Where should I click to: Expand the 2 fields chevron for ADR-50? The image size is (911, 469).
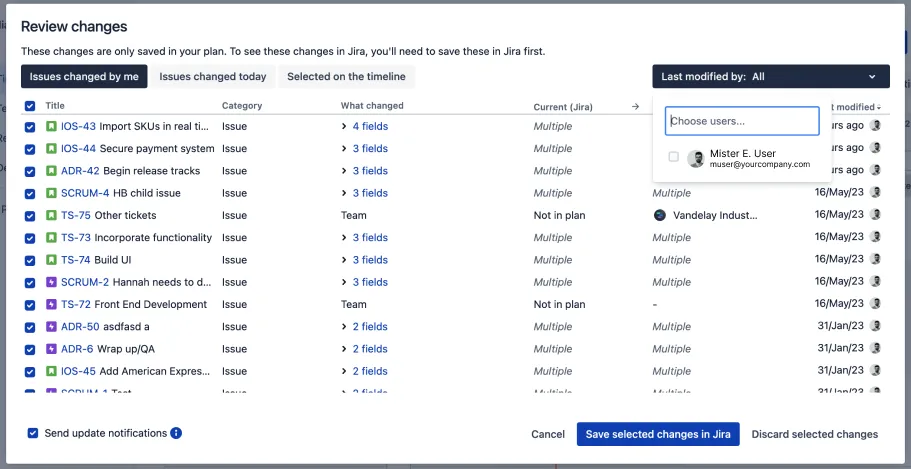(x=344, y=327)
